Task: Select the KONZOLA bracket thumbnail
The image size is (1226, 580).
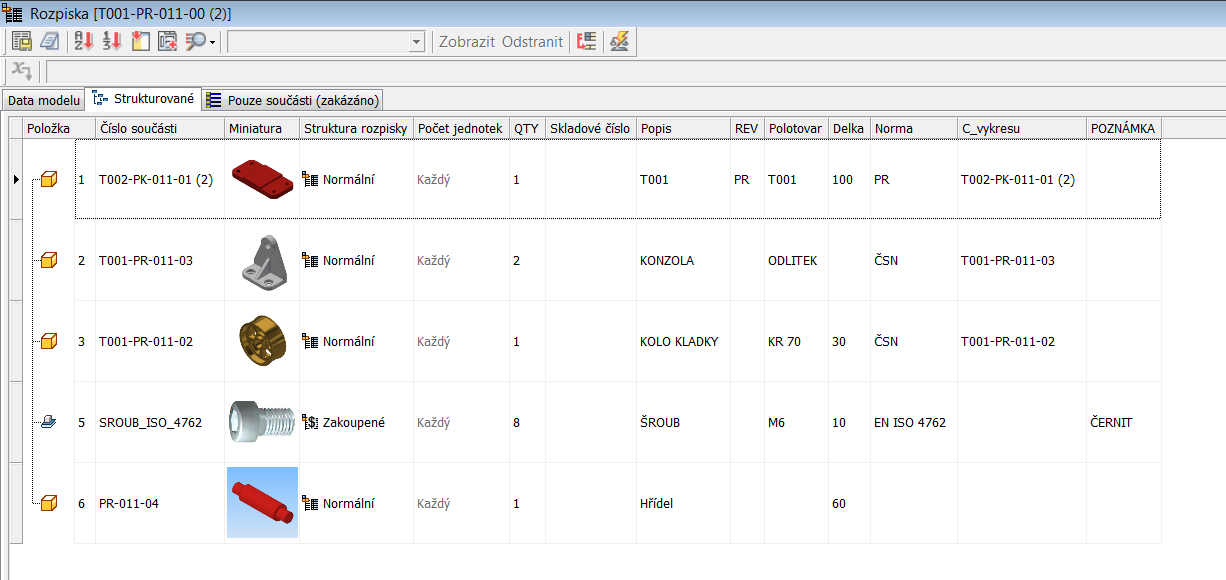Action: [263, 261]
